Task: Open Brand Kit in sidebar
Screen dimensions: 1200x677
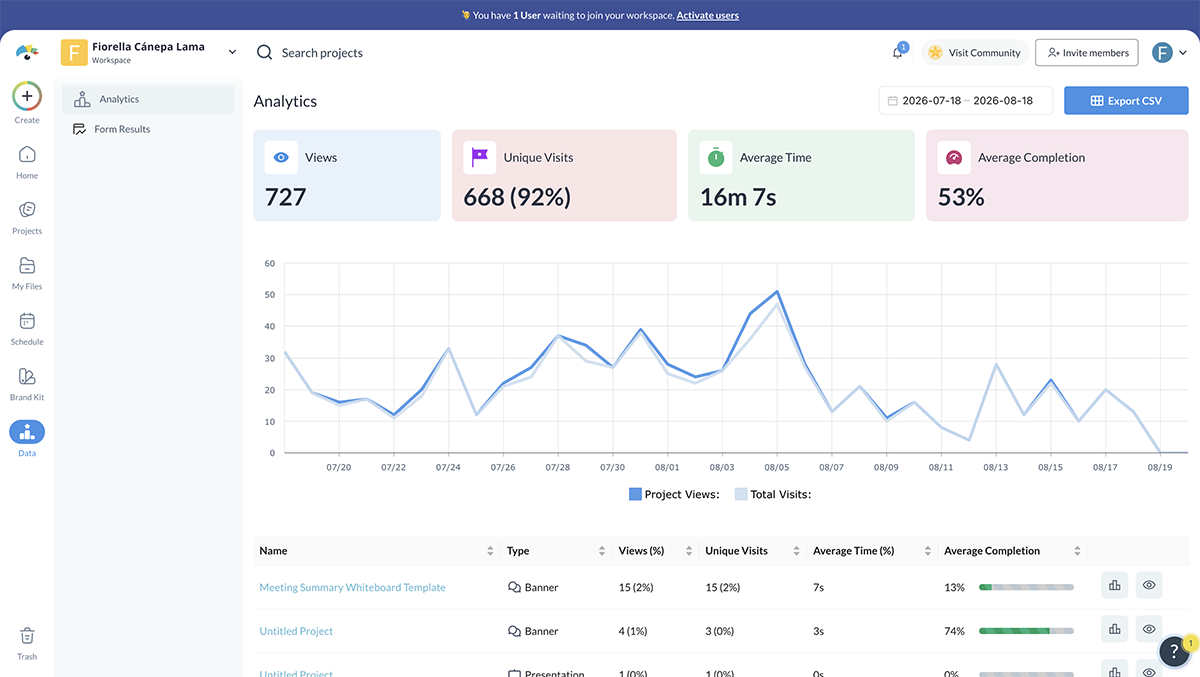Action: [x=27, y=383]
